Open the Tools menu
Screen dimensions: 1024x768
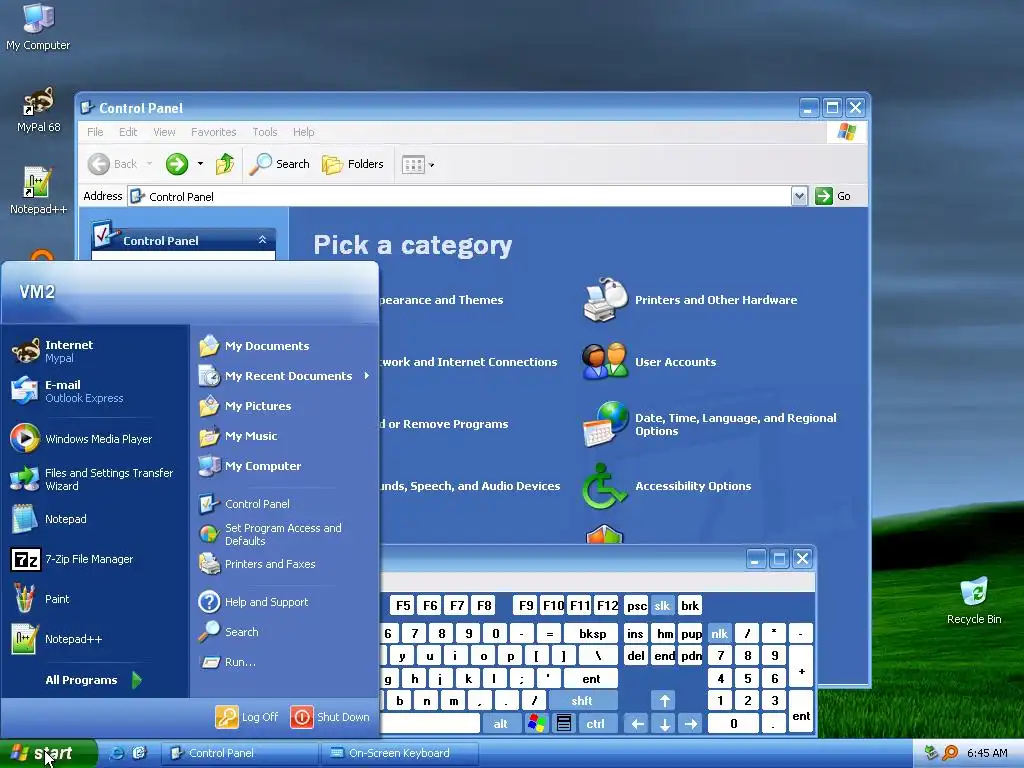pyautogui.click(x=264, y=132)
